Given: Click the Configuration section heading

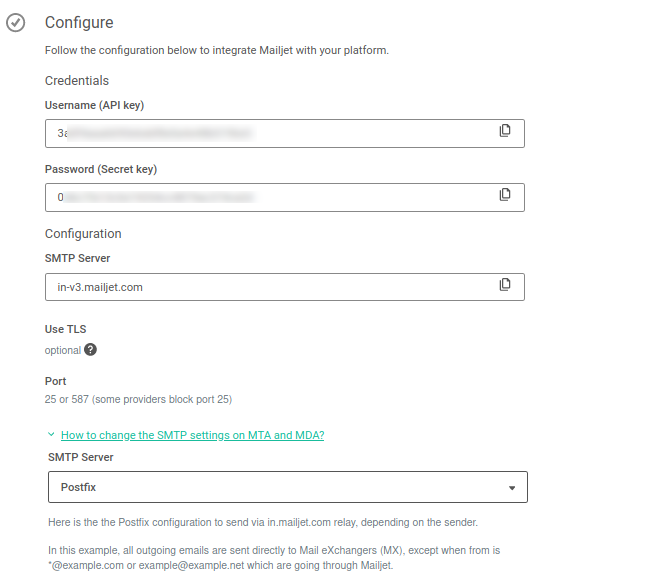Looking at the screenshot, I should click(x=83, y=233).
